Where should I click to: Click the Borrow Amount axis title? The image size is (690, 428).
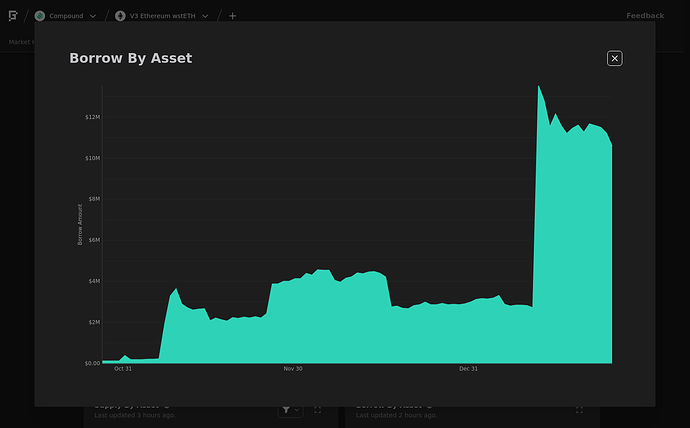pyautogui.click(x=80, y=224)
